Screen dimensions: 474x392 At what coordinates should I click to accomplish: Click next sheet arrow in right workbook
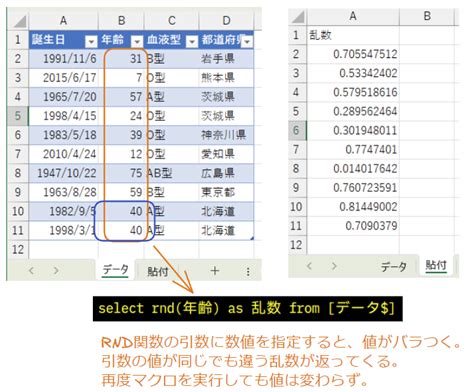click(x=334, y=266)
